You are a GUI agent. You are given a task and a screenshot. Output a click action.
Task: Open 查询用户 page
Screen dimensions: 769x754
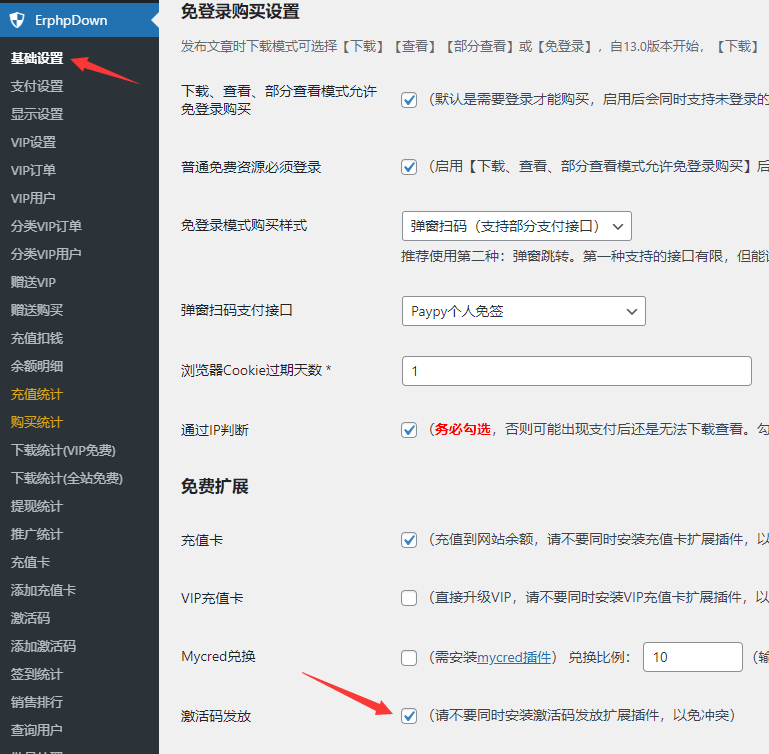click(37, 729)
